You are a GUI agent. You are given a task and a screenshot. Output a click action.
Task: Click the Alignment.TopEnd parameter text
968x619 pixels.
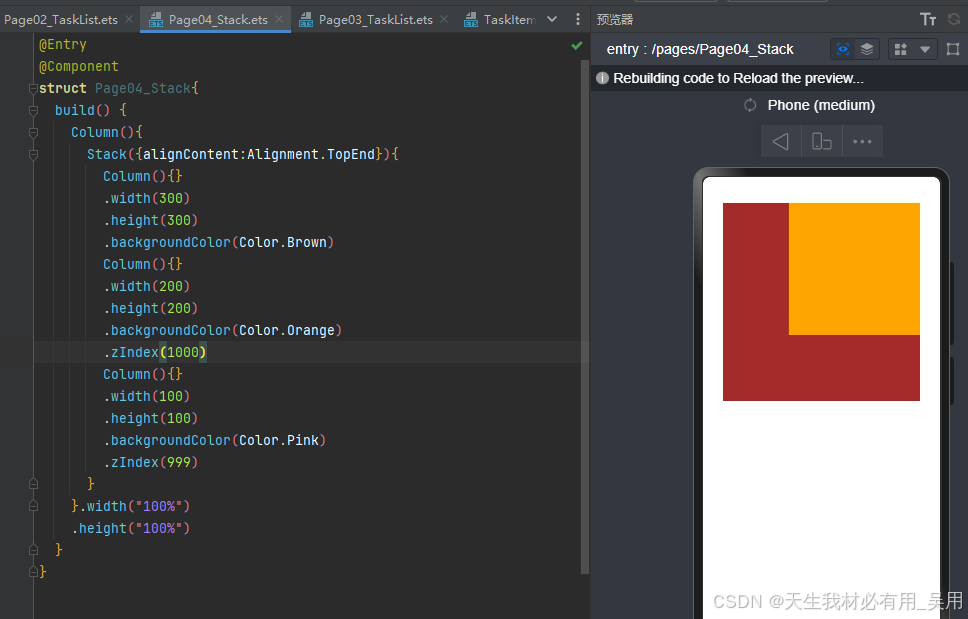311,154
